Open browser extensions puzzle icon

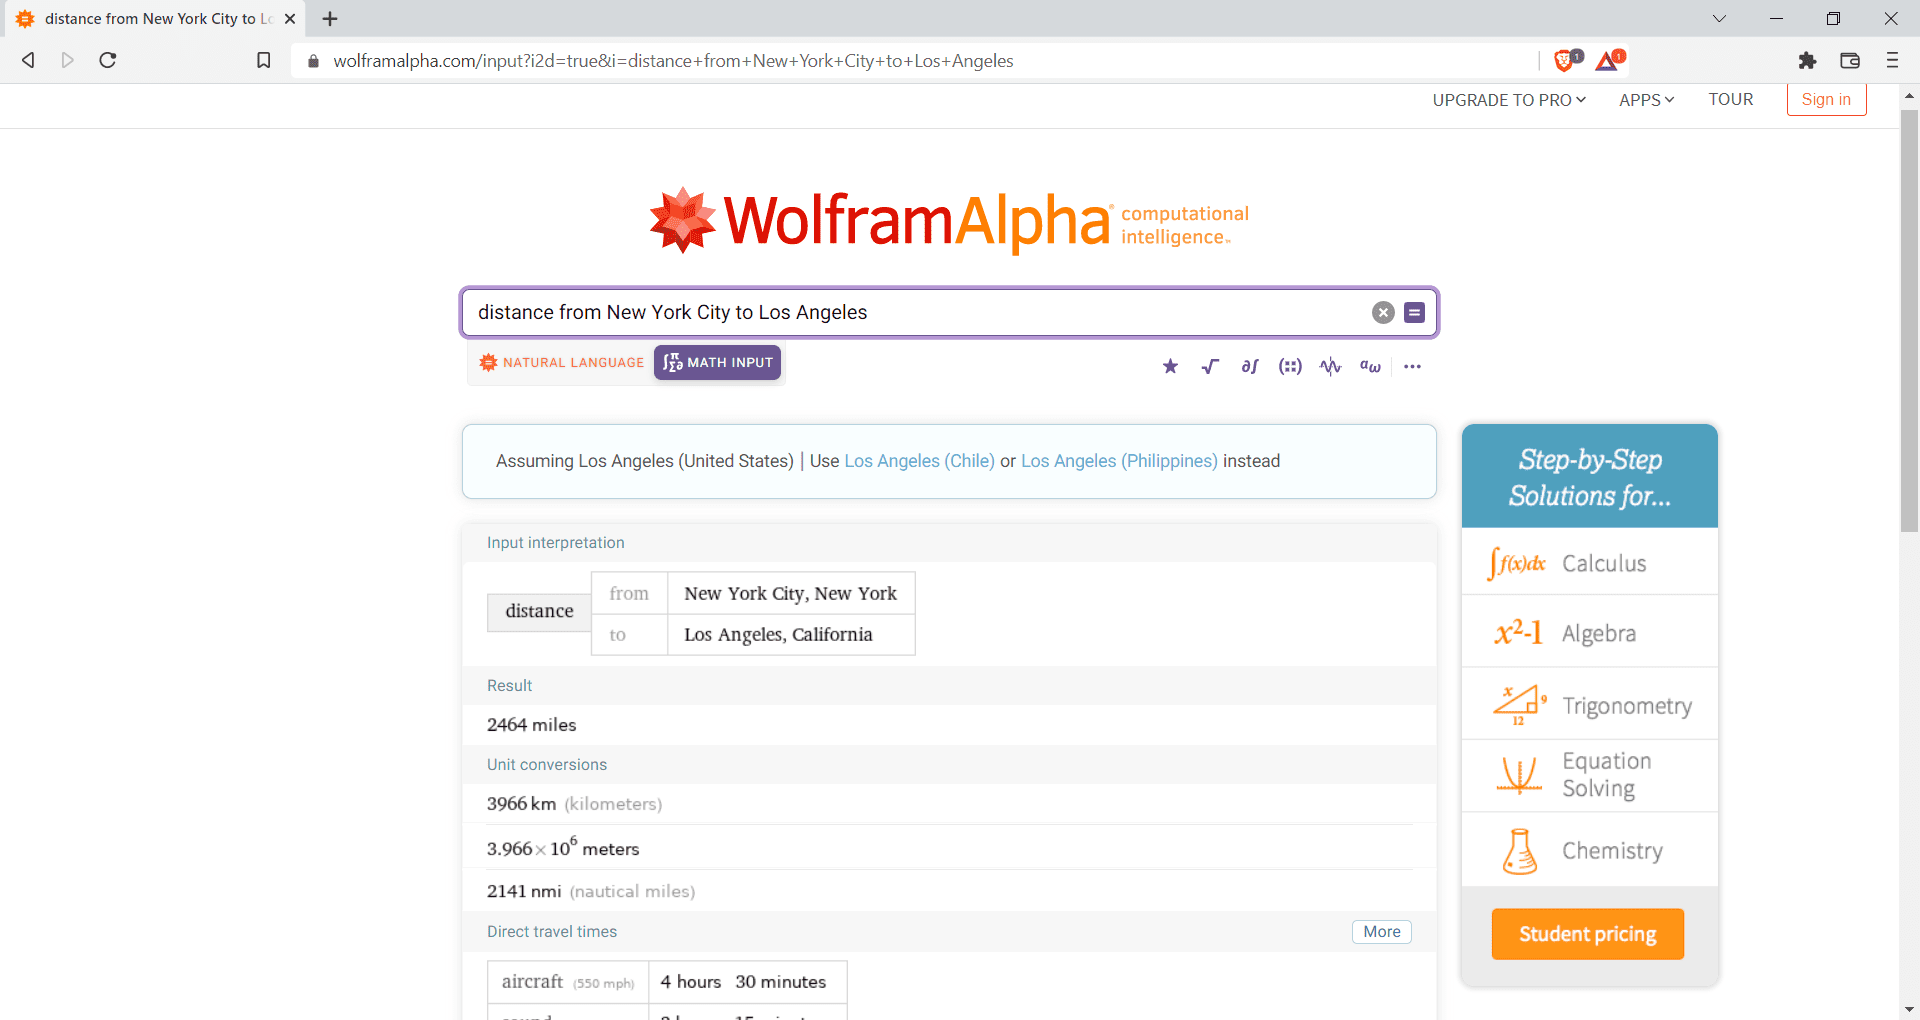(x=1807, y=60)
